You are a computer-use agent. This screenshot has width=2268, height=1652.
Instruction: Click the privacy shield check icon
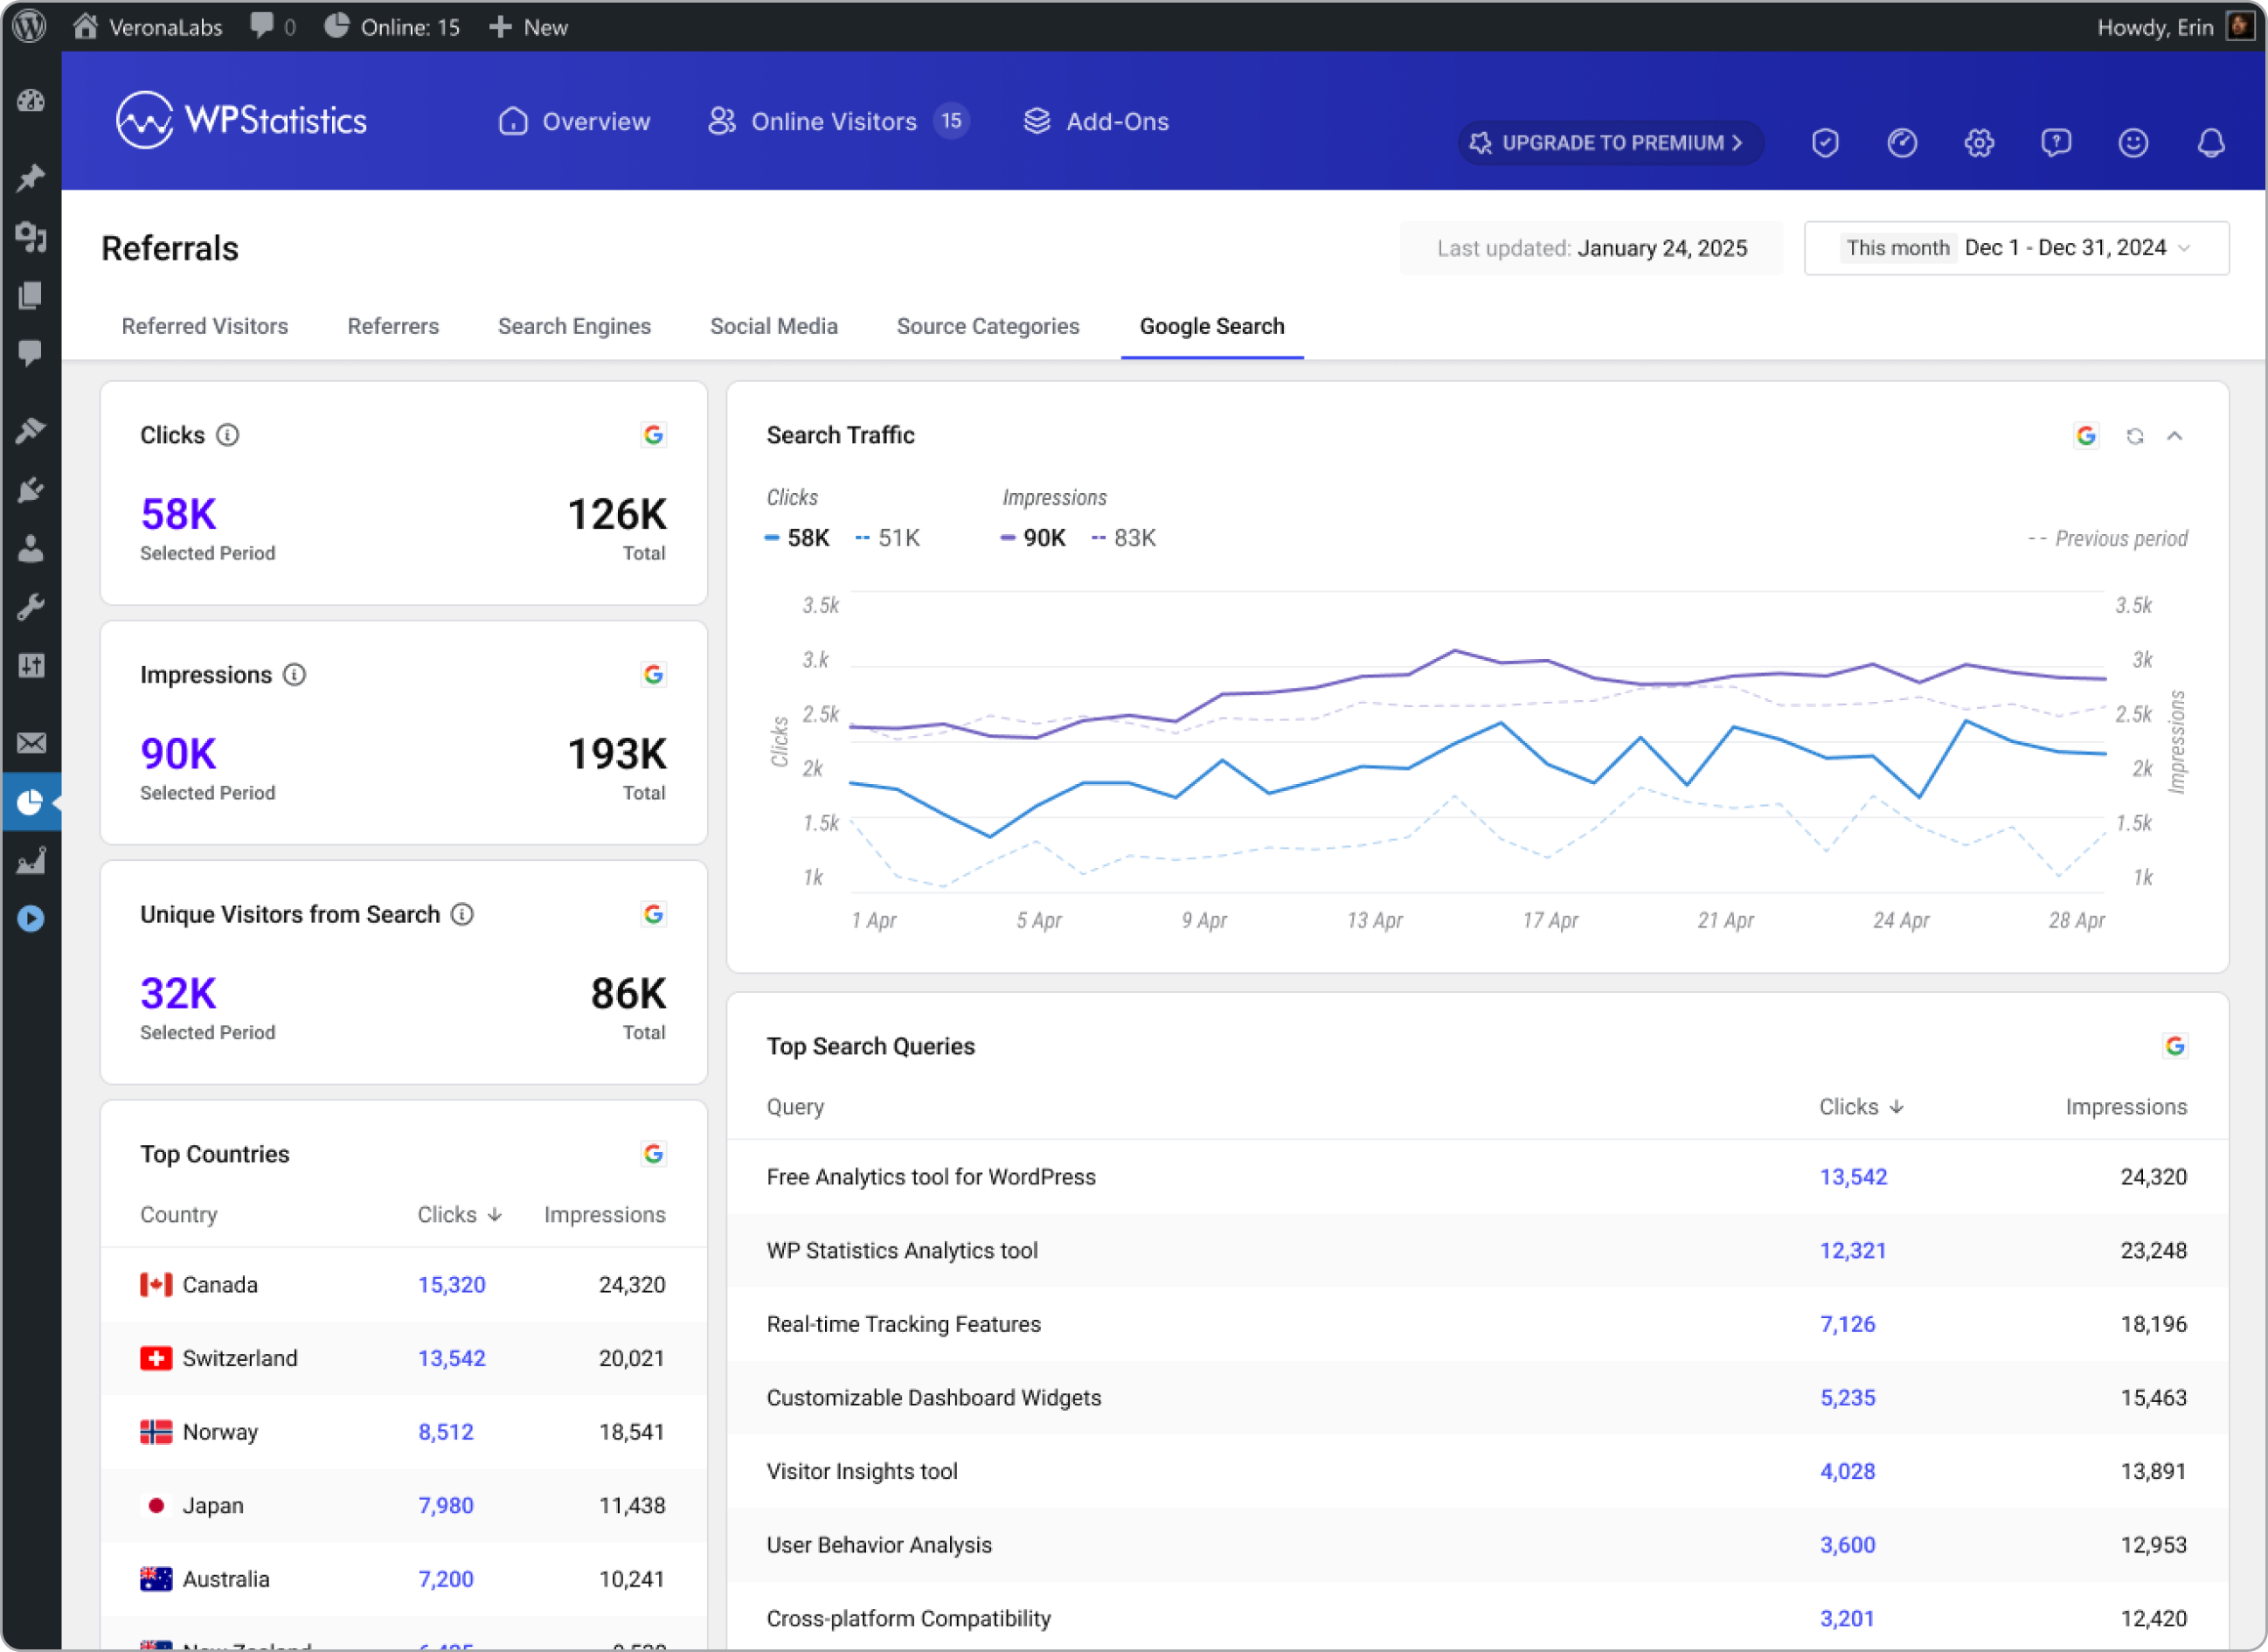pyautogui.click(x=1824, y=143)
